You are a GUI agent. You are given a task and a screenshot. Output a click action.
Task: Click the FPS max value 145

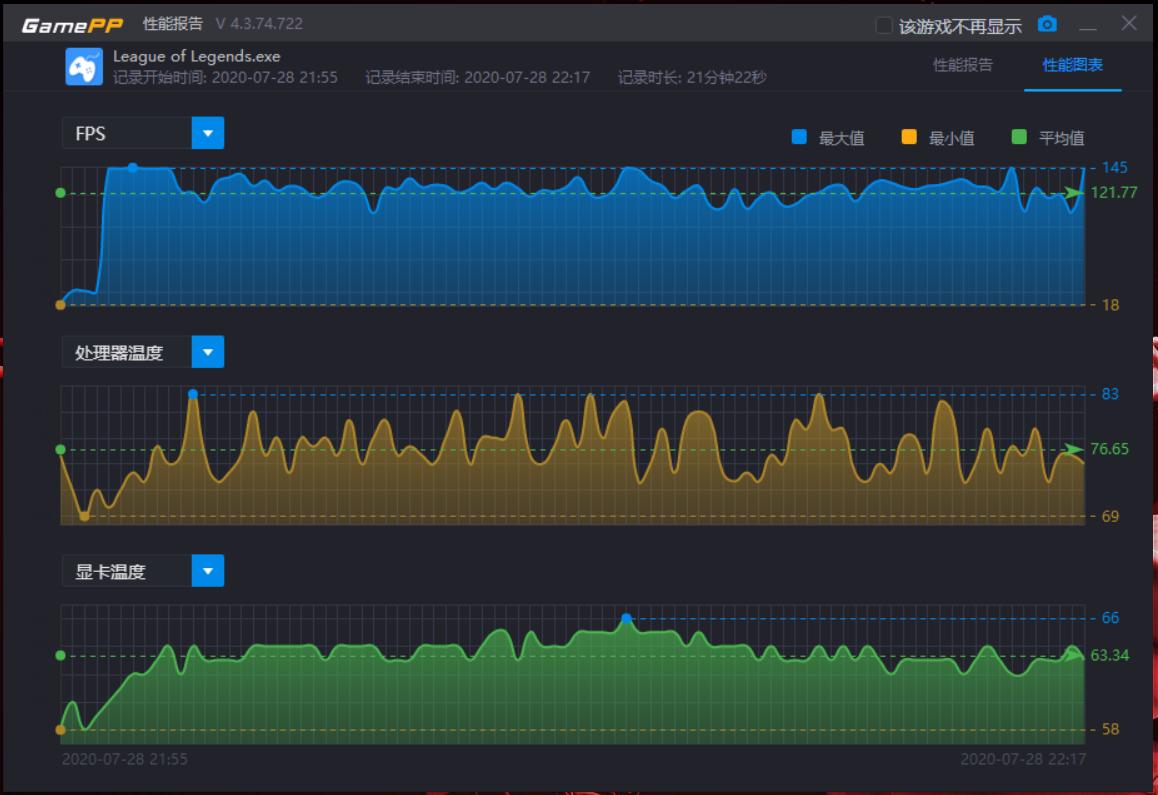click(1114, 168)
